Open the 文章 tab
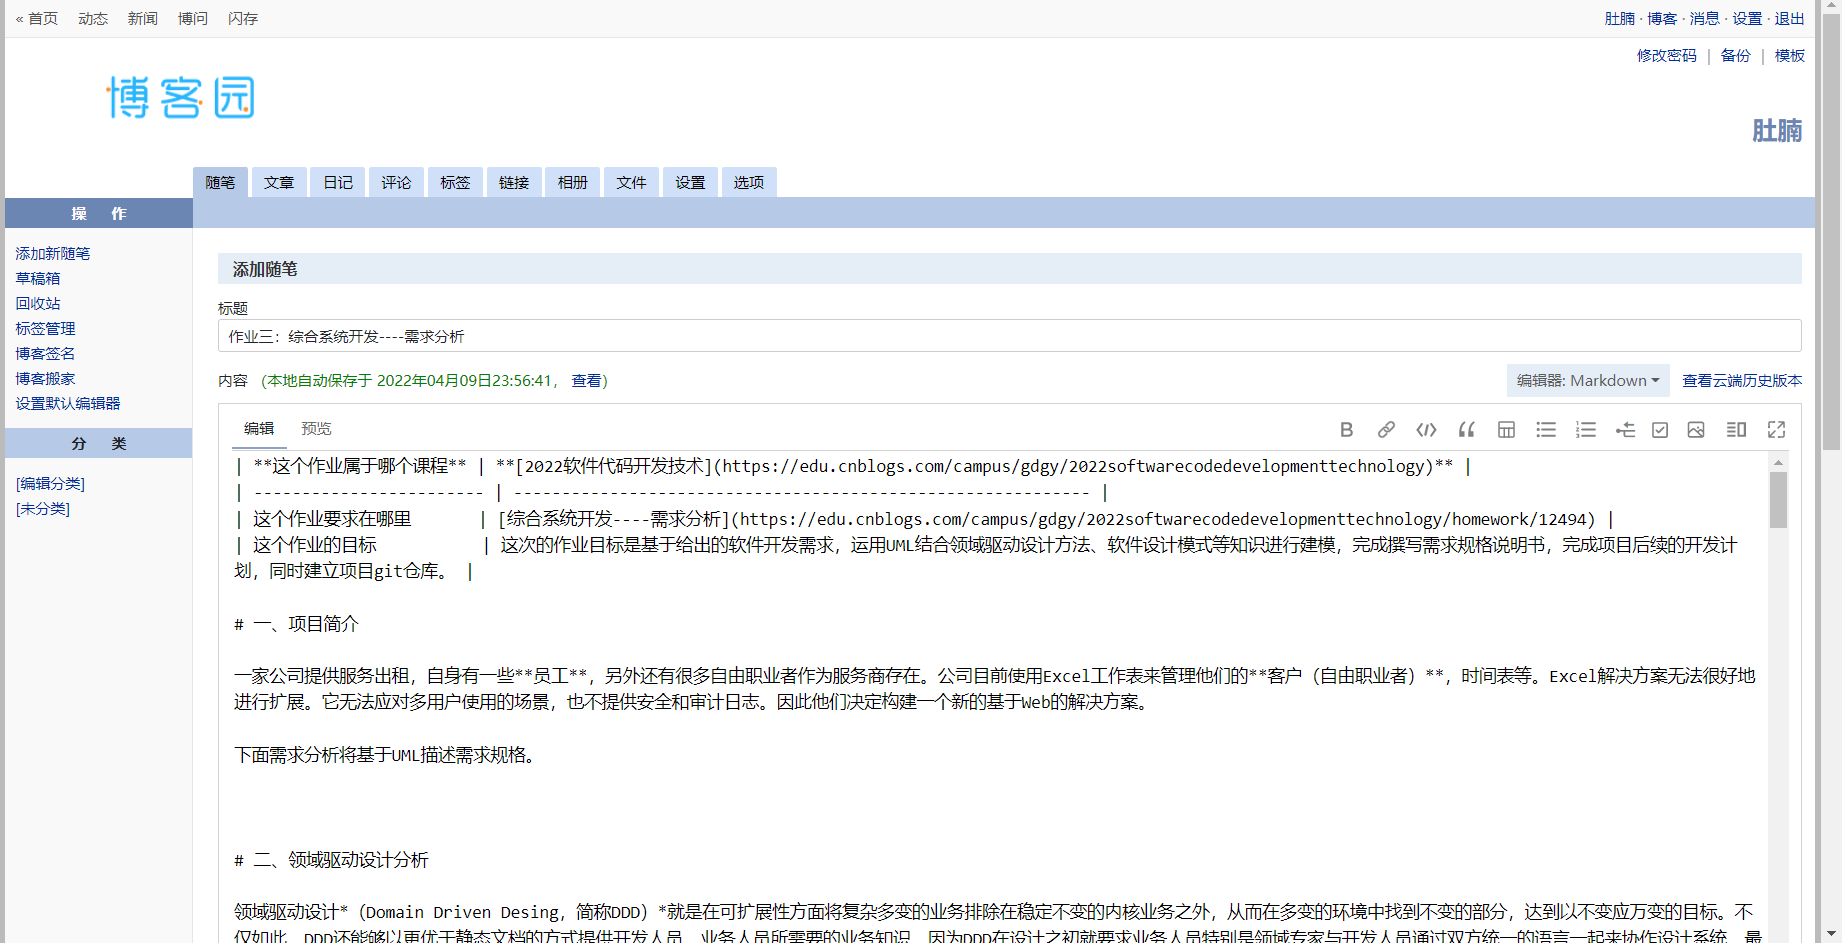Image resolution: width=1842 pixels, height=943 pixels. click(x=279, y=182)
